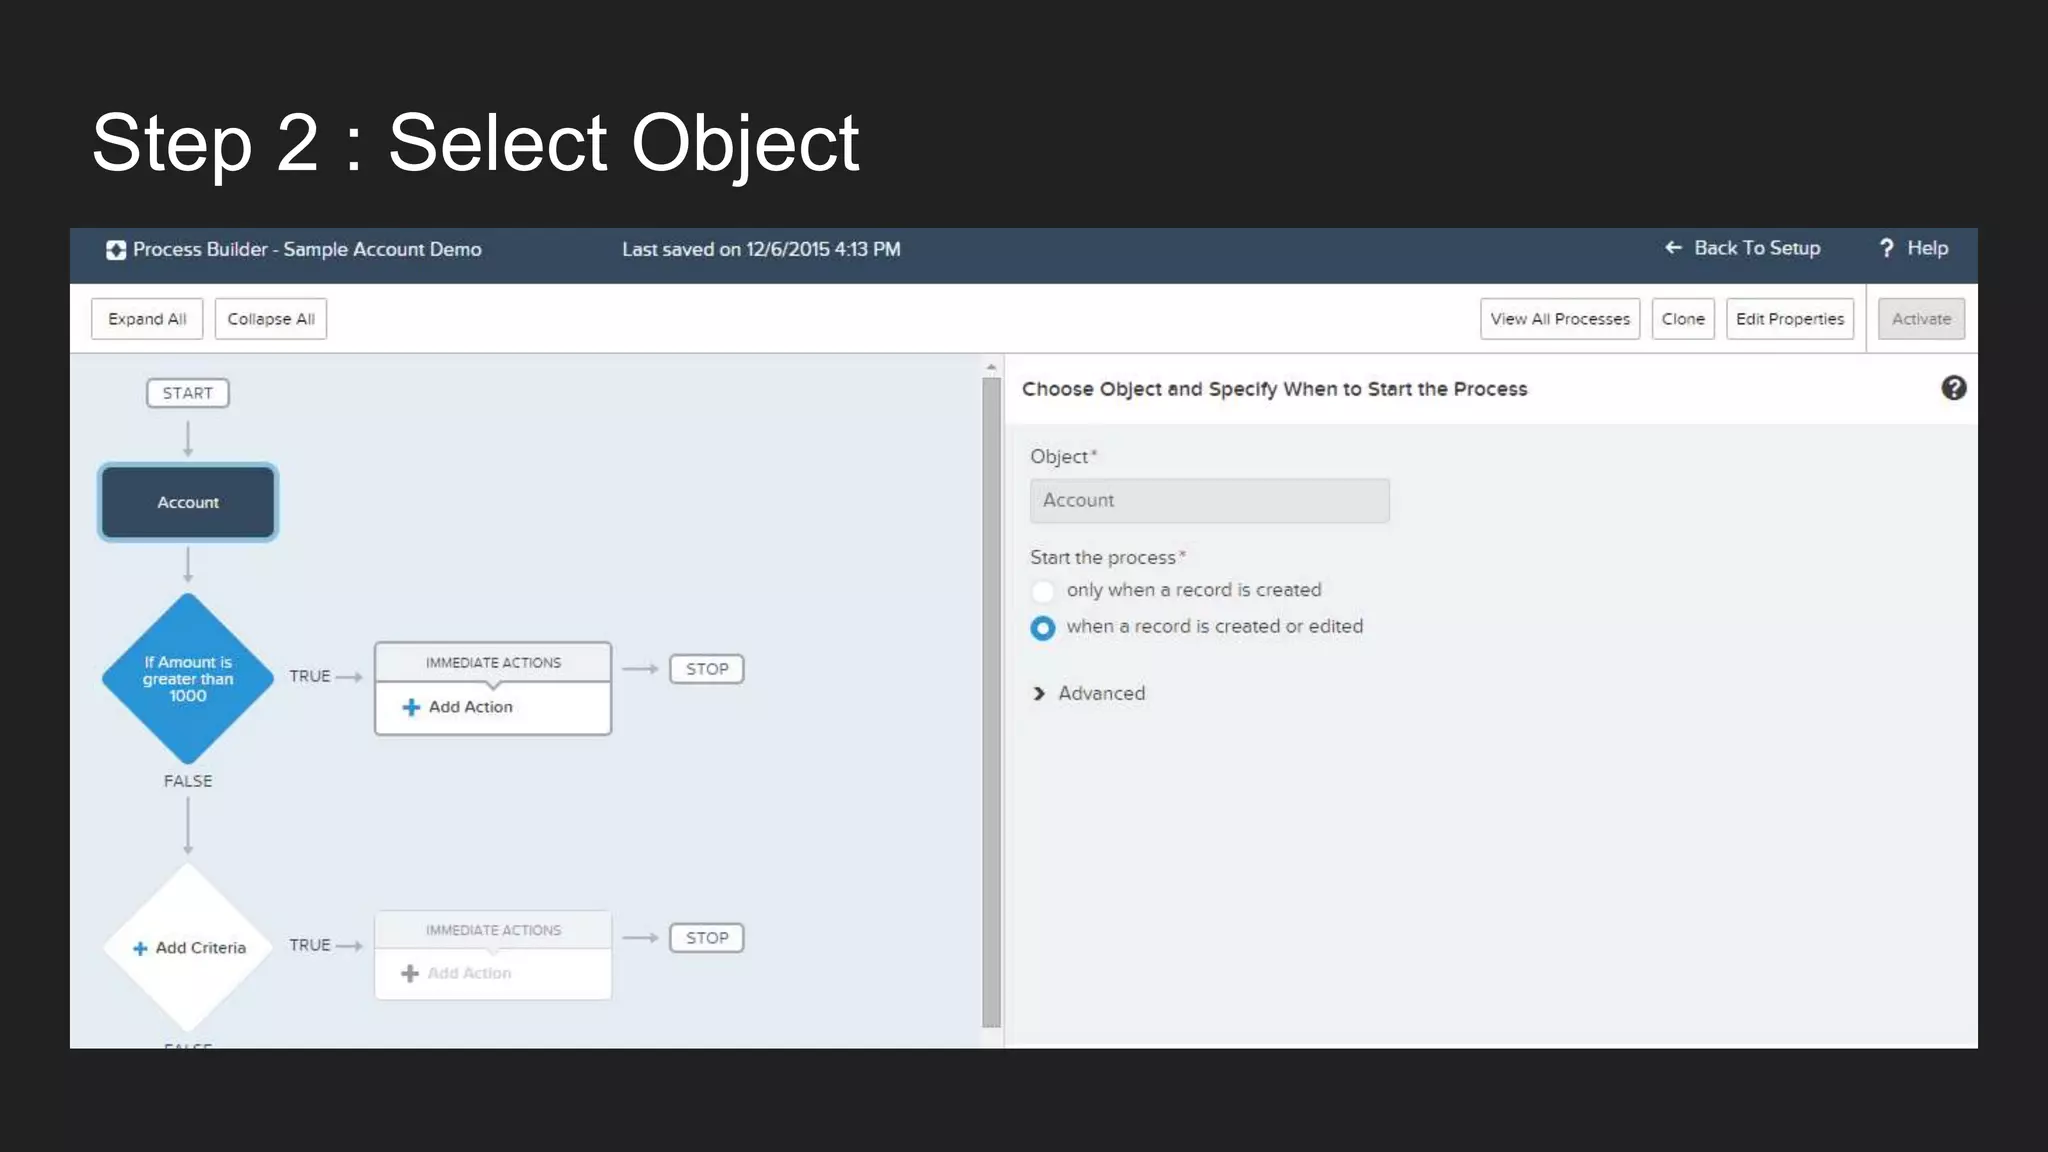Click the 'Last saved on 12/6/2015 4:13 PM' text
Screen dimensions: 2048x1152
pos(761,250)
